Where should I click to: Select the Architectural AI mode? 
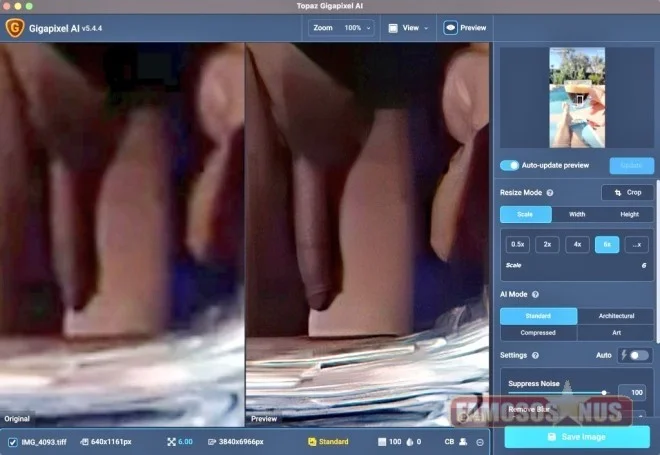[x=616, y=316]
